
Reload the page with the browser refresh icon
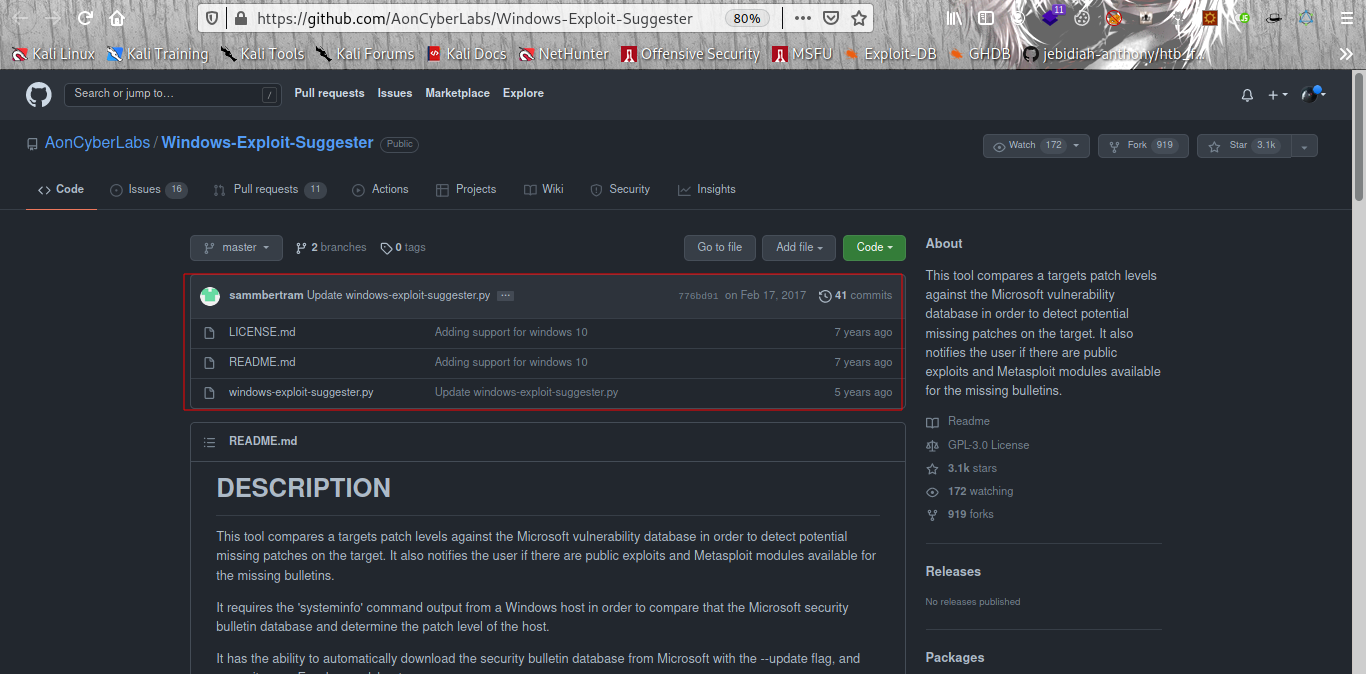pyautogui.click(x=85, y=18)
